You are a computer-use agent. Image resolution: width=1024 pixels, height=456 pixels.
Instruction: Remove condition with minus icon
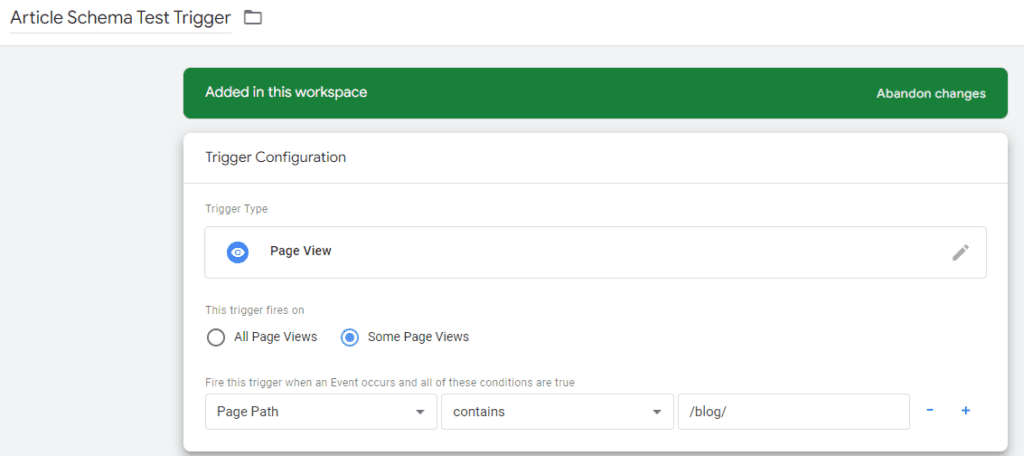(929, 410)
